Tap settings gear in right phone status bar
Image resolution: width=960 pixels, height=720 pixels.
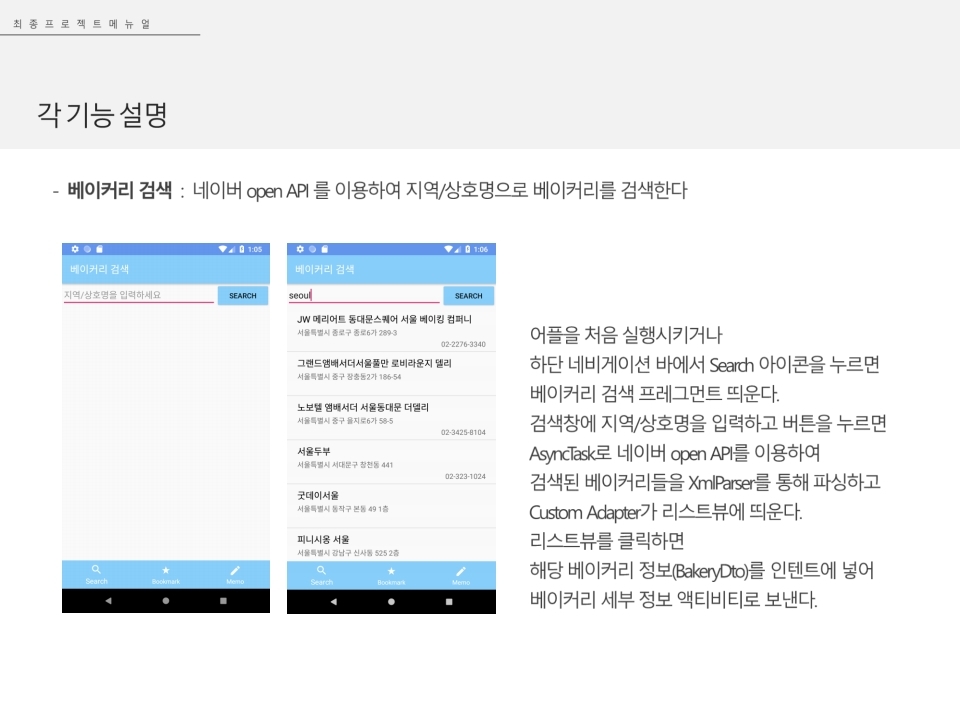(x=300, y=249)
